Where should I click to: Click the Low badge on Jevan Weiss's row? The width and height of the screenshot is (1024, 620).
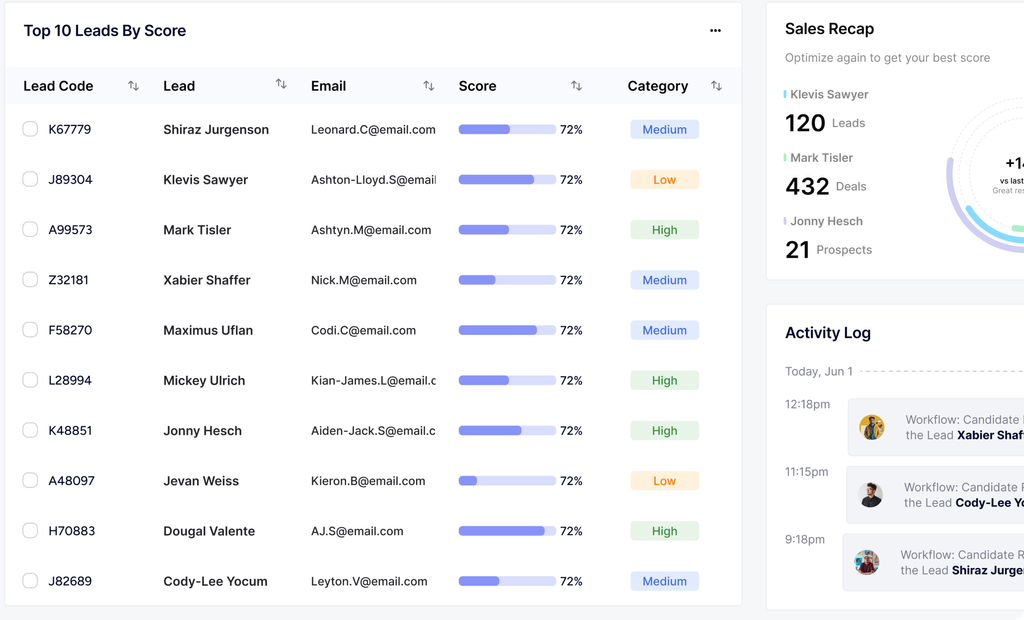[x=664, y=481]
